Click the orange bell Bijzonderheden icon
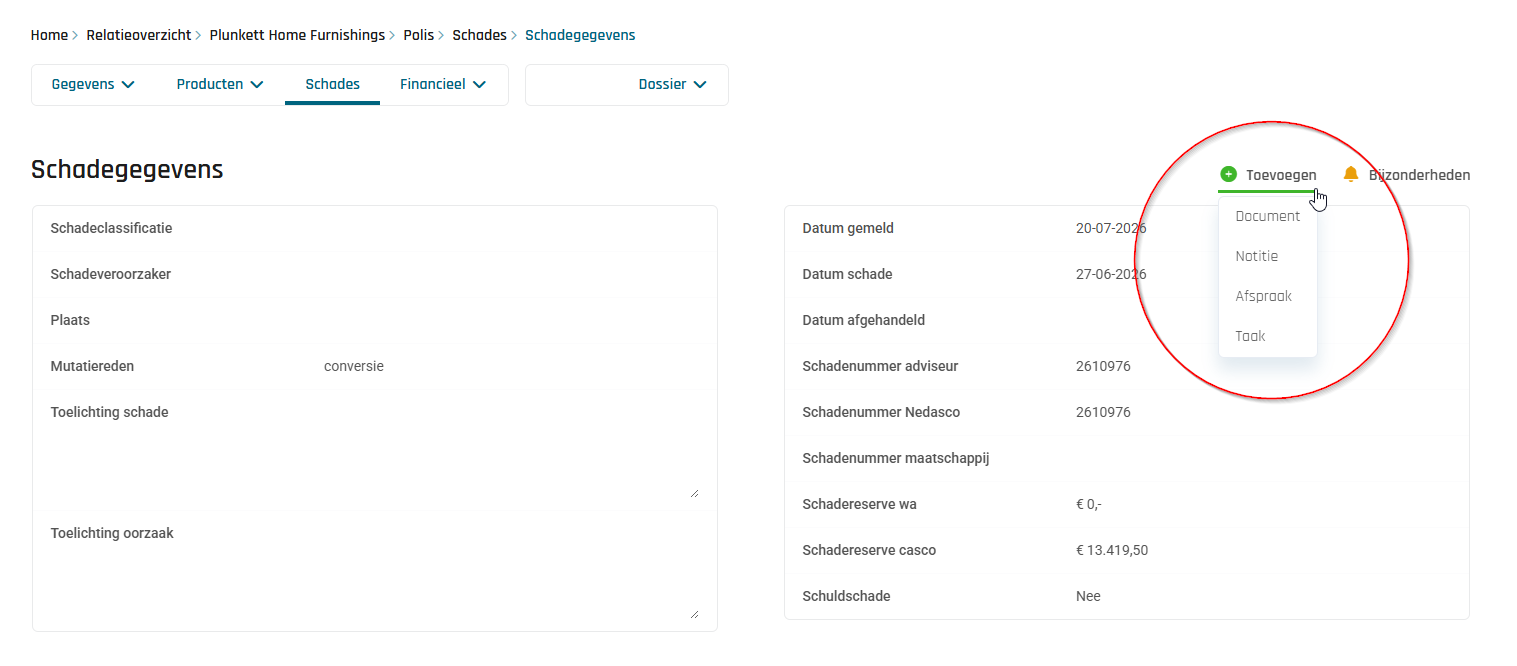 pyautogui.click(x=1351, y=175)
